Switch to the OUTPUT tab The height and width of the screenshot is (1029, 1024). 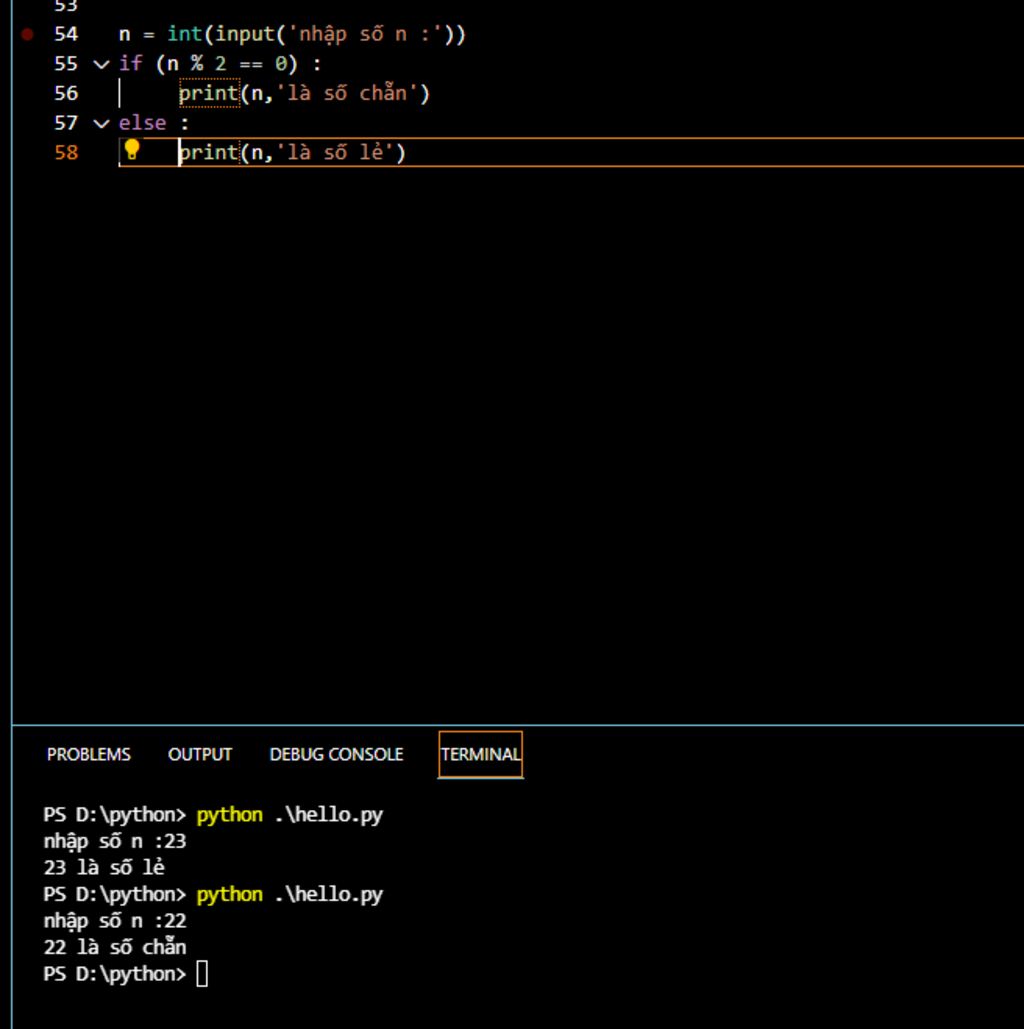point(200,755)
